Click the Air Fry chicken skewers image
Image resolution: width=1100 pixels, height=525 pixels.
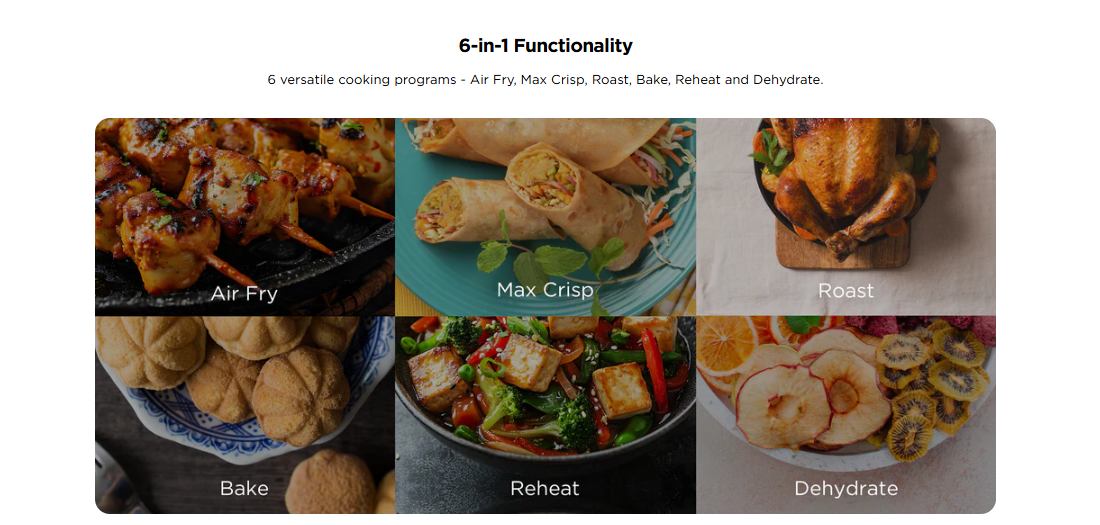click(245, 217)
